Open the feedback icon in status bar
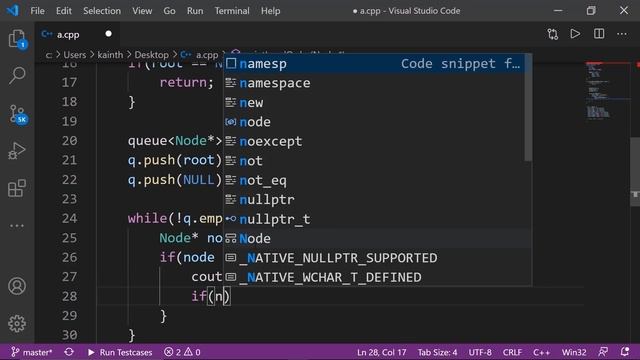The image size is (640, 360). point(603,352)
